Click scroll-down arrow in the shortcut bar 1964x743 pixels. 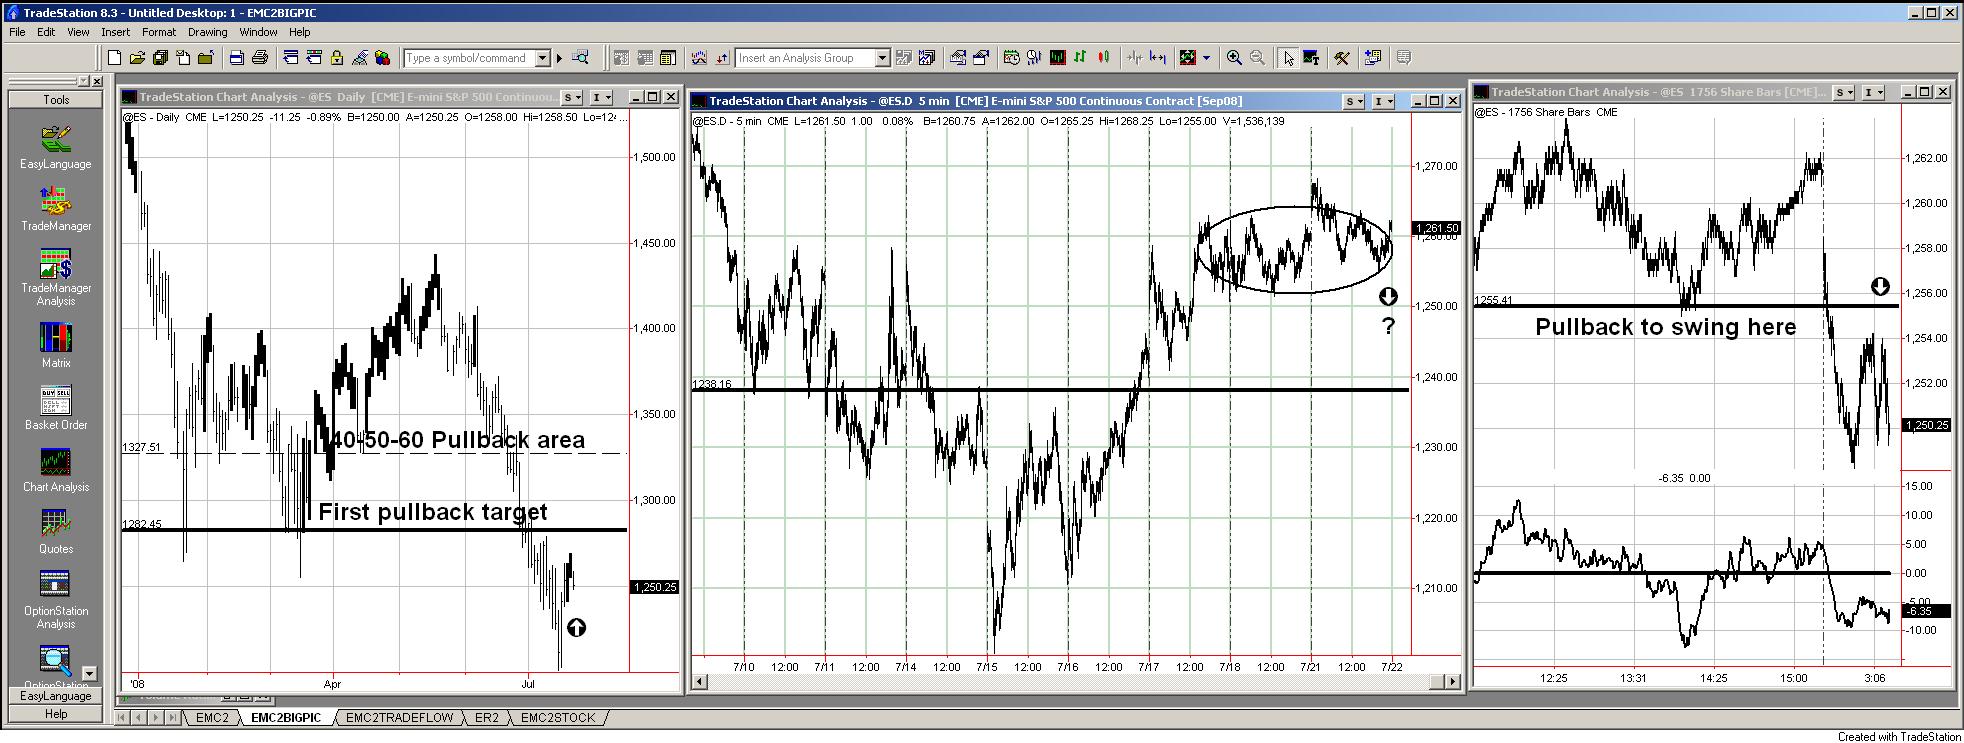coord(89,673)
